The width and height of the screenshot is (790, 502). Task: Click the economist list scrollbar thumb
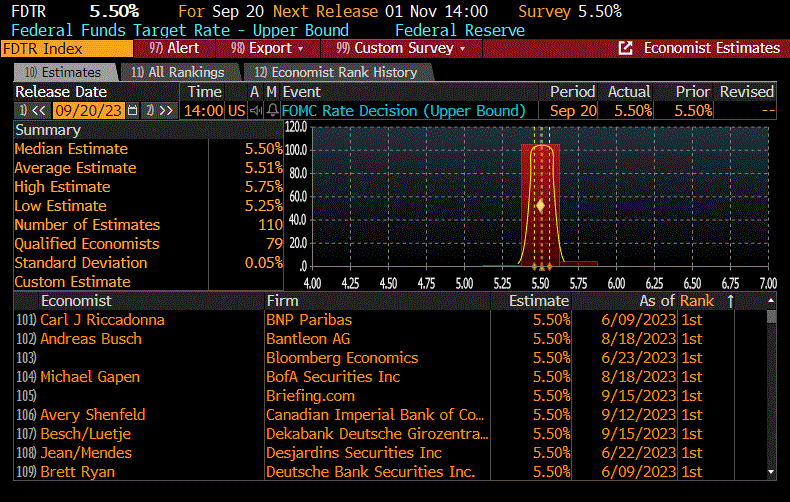tap(771, 317)
